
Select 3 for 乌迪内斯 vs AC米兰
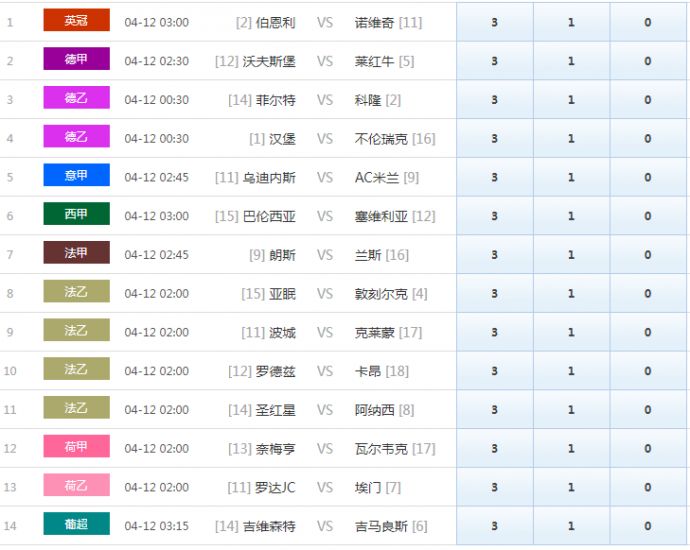click(x=495, y=177)
